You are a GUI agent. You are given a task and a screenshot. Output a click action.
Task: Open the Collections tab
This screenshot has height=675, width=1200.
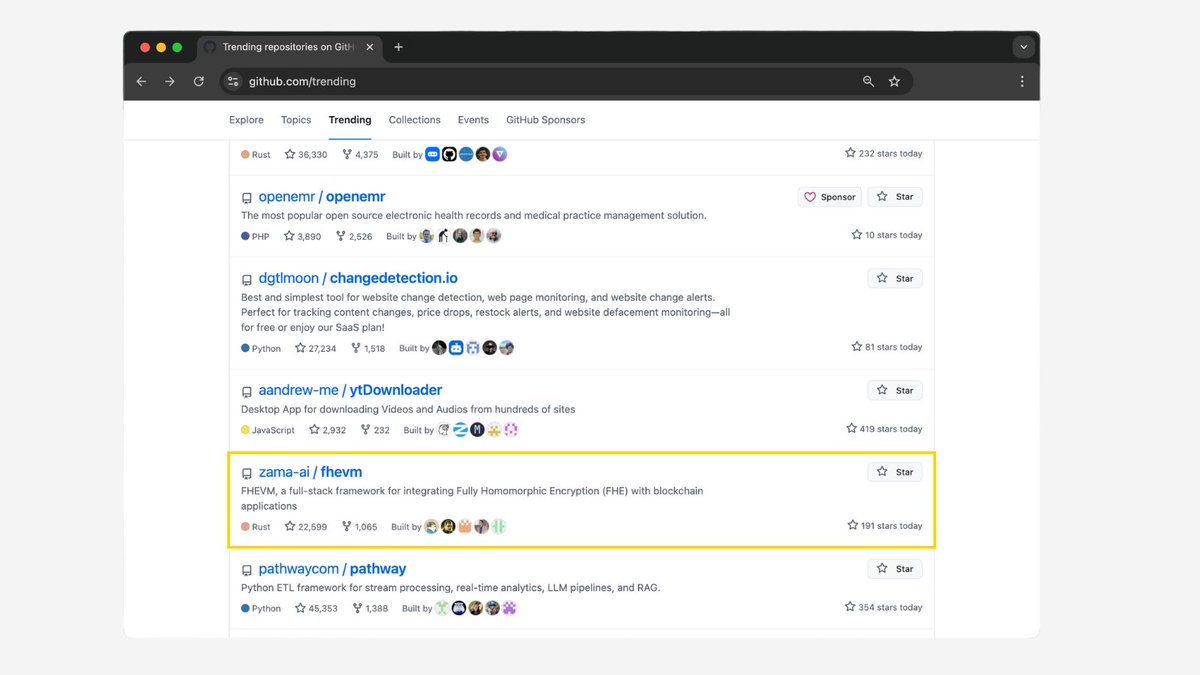(415, 120)
